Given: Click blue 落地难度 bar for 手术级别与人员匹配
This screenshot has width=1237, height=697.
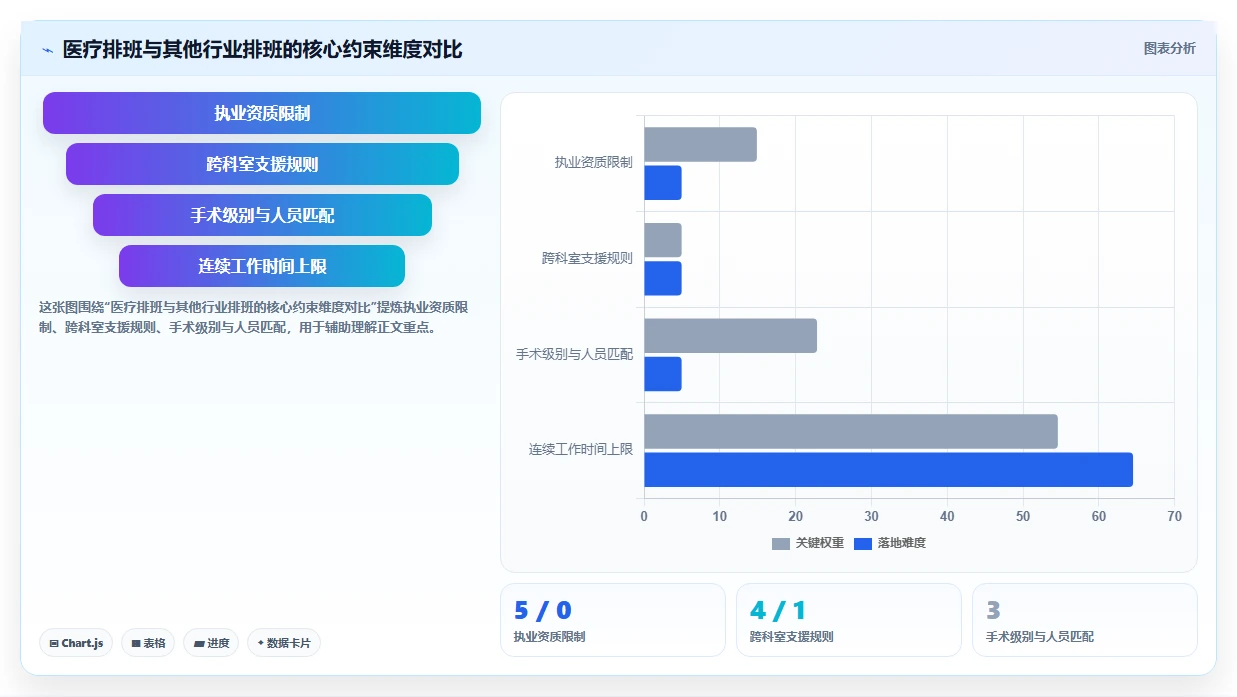Looking at the screenshot, I should coord(662,374).
